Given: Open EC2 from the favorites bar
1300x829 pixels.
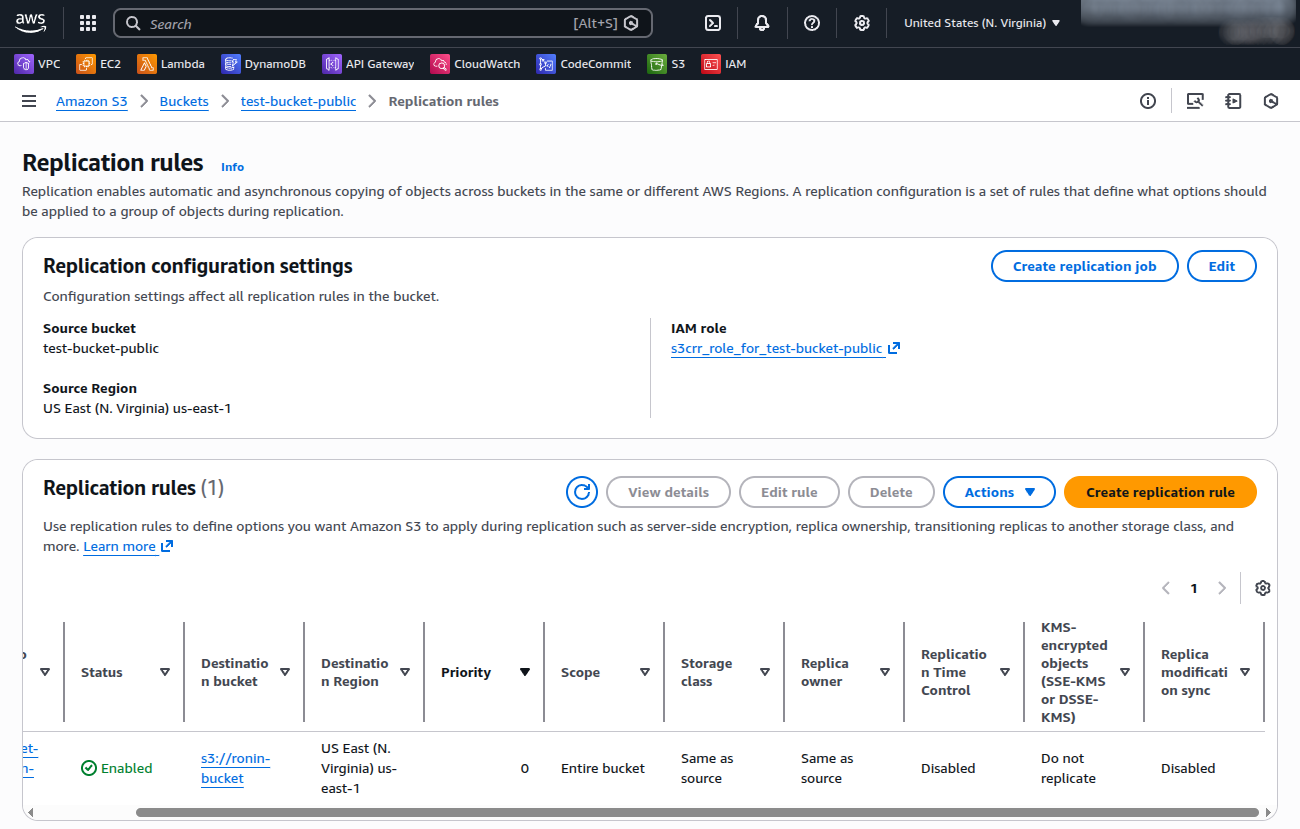Looking at the screenshot, I should (x=99, y=64).
